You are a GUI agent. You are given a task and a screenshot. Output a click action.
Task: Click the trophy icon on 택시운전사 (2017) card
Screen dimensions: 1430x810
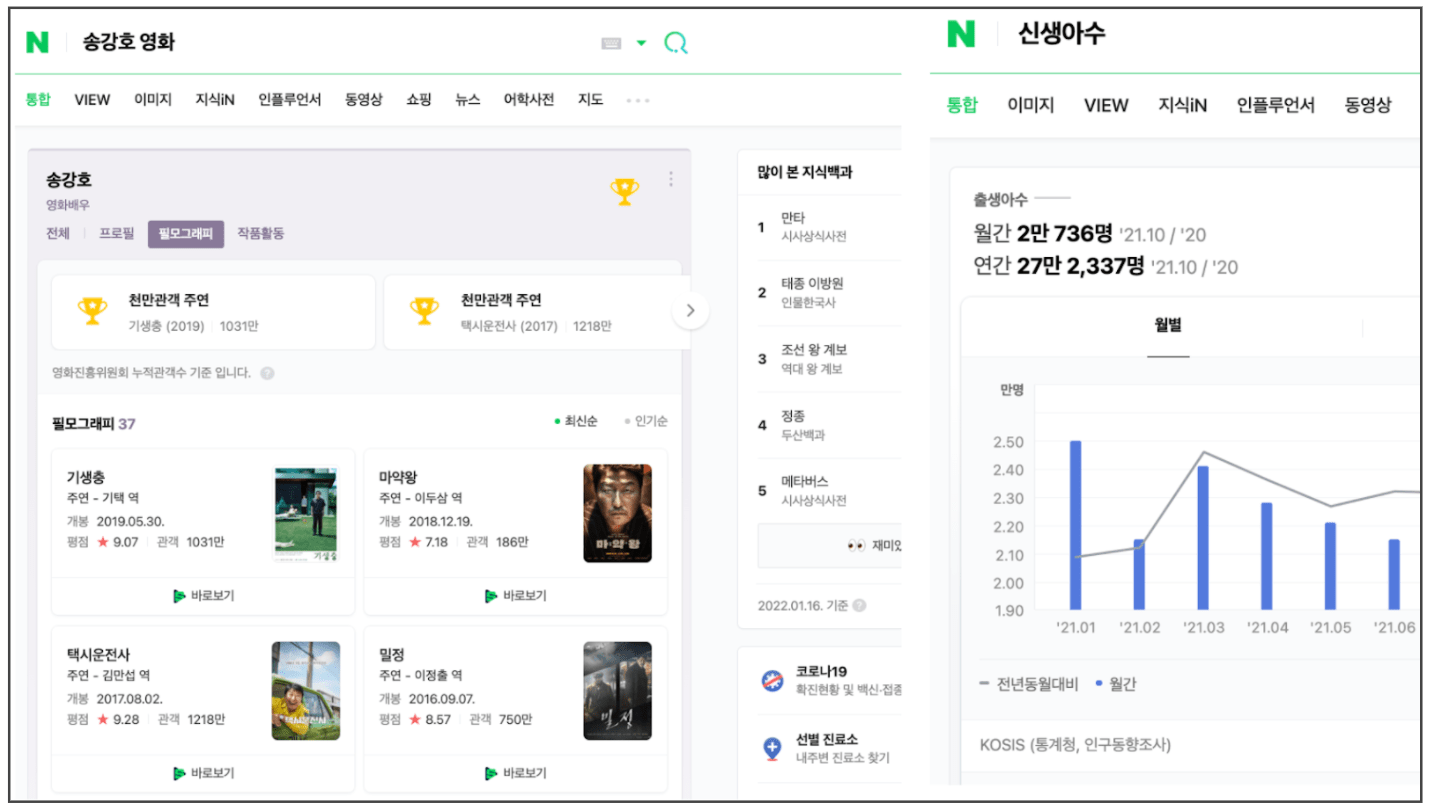point(425,311)
